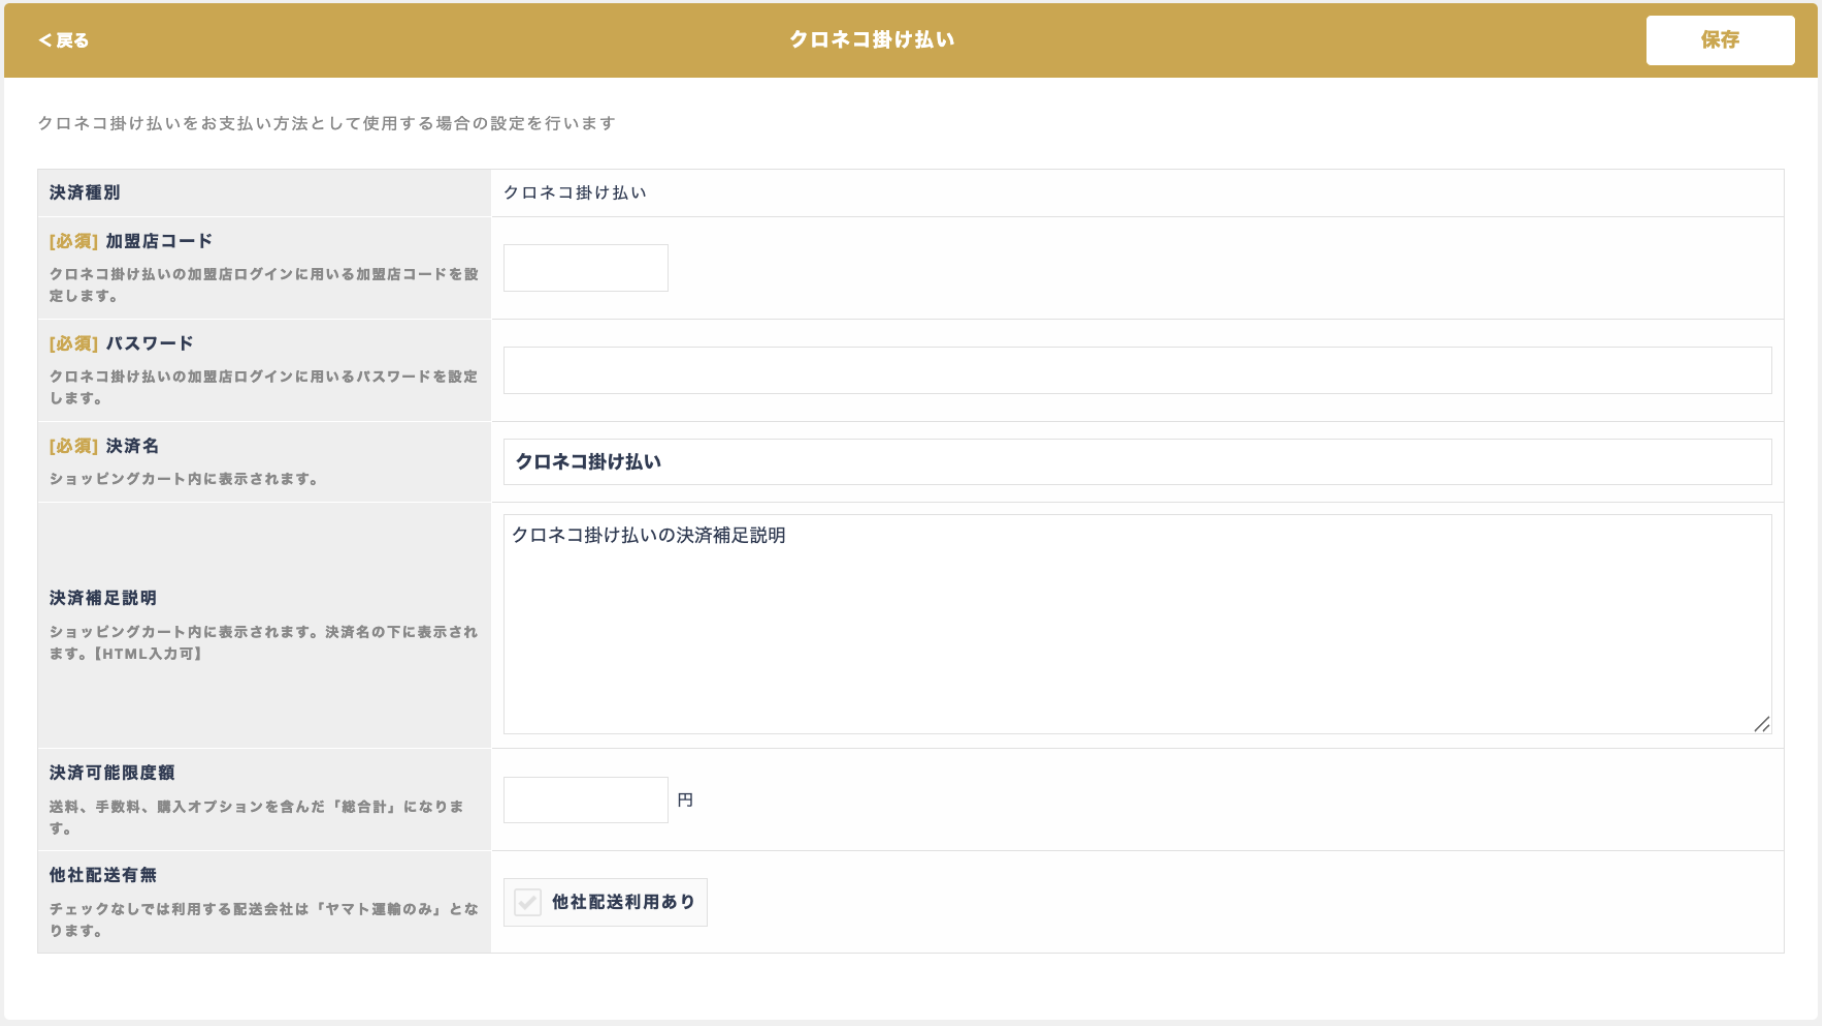Click the クロネコ掛け払い page title in header
1822x1026 pixels.
click(x=871, y=40)
